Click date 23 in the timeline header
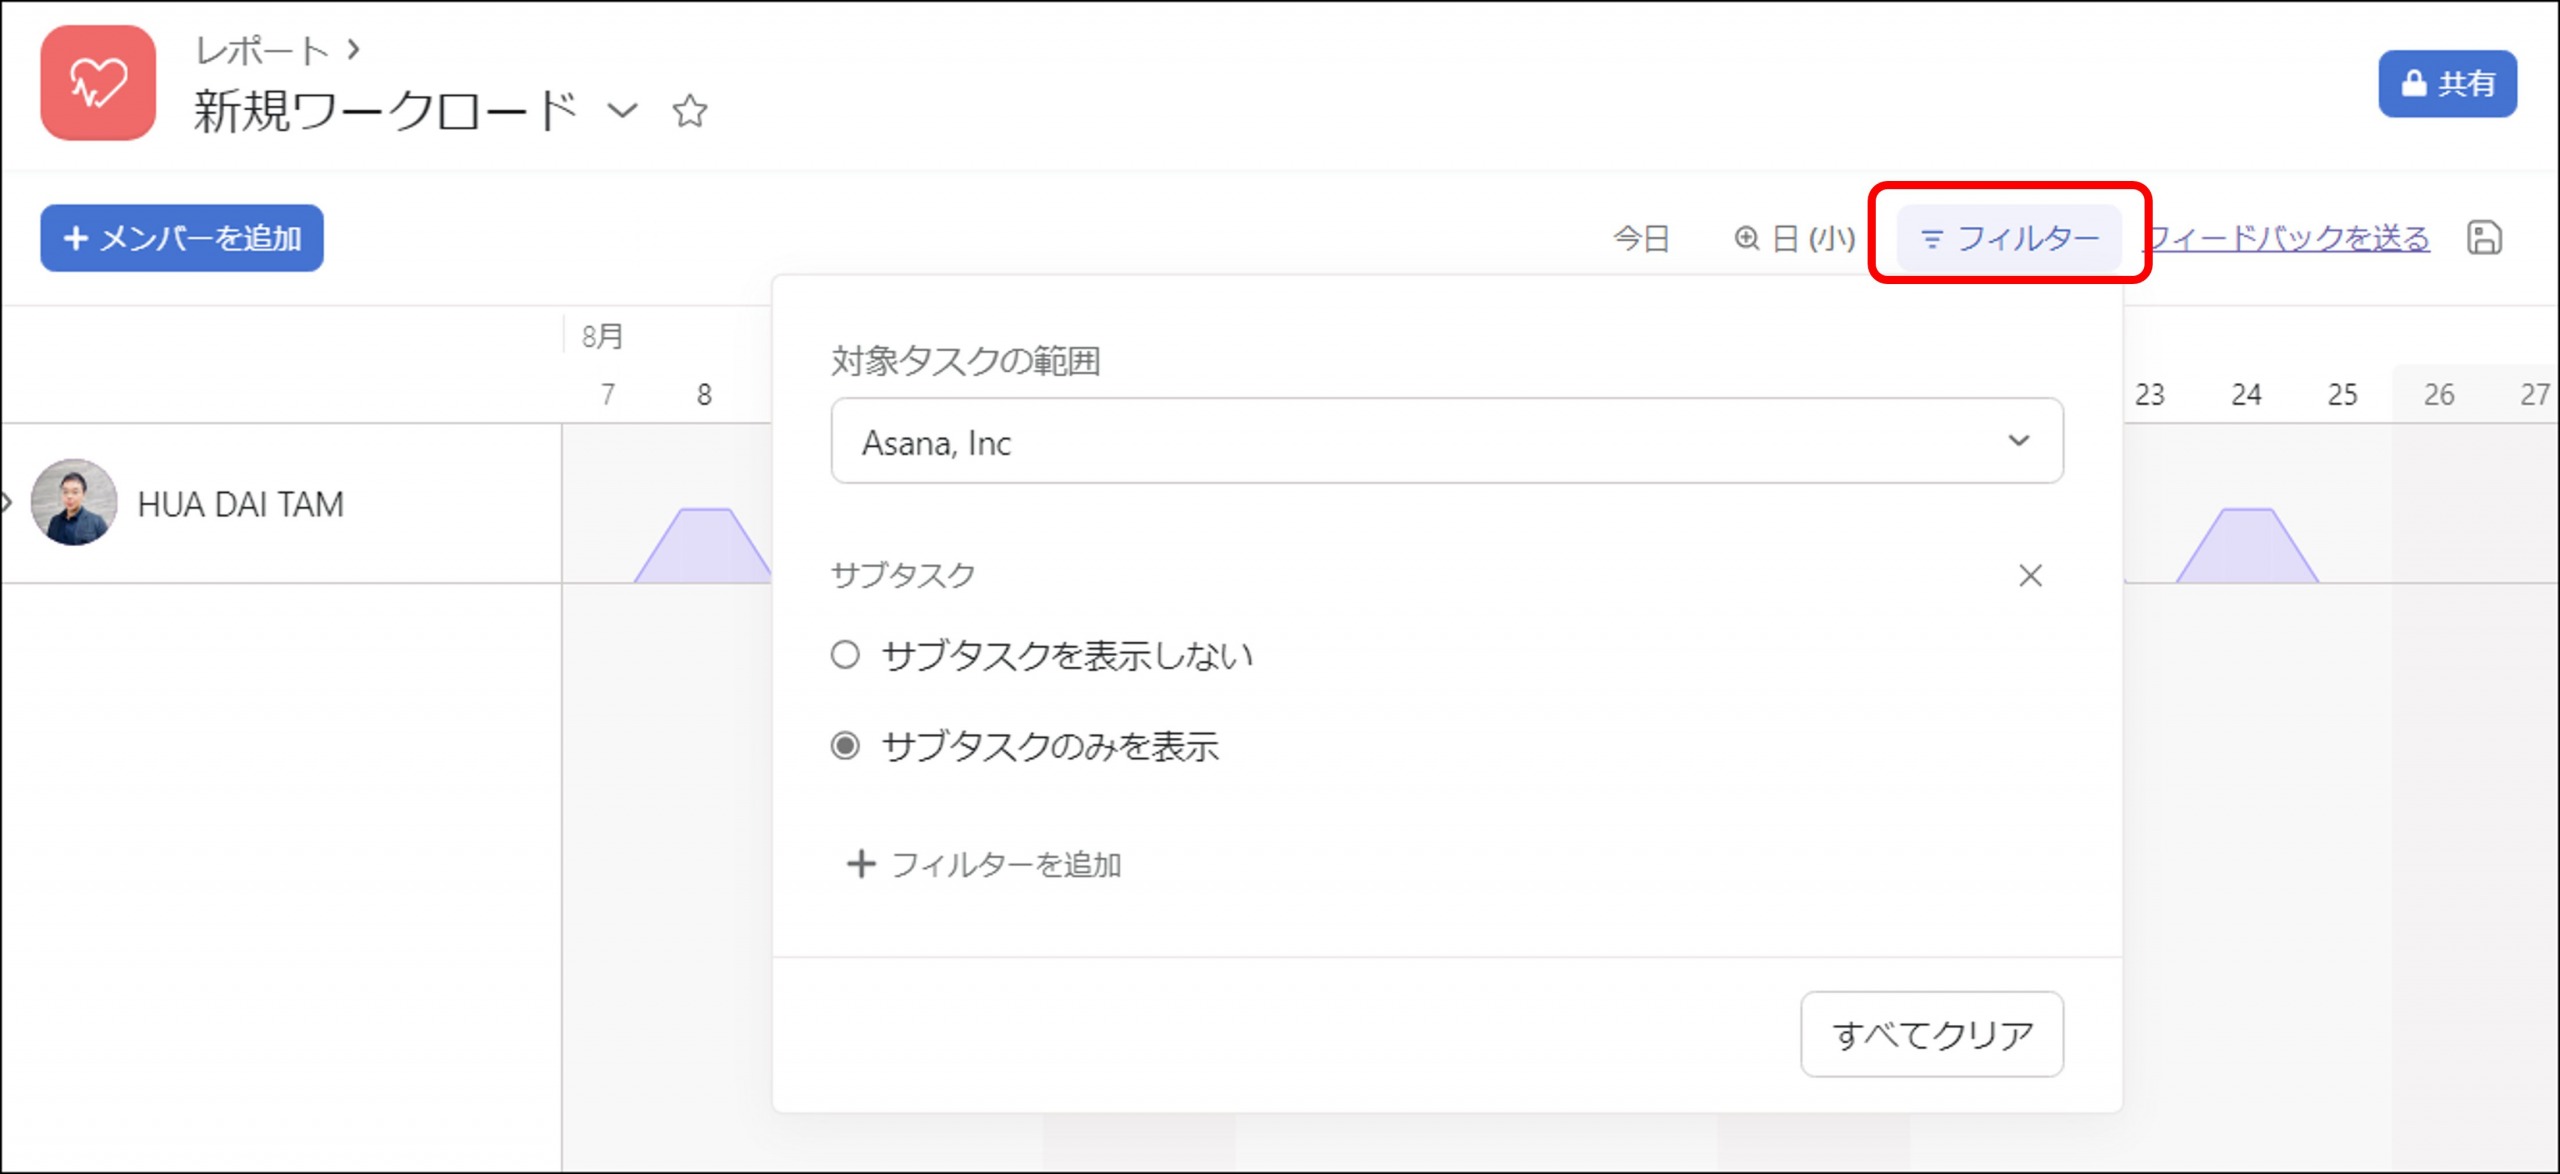Viewport: 2560px width, 1174px height. coord(2150,394)
